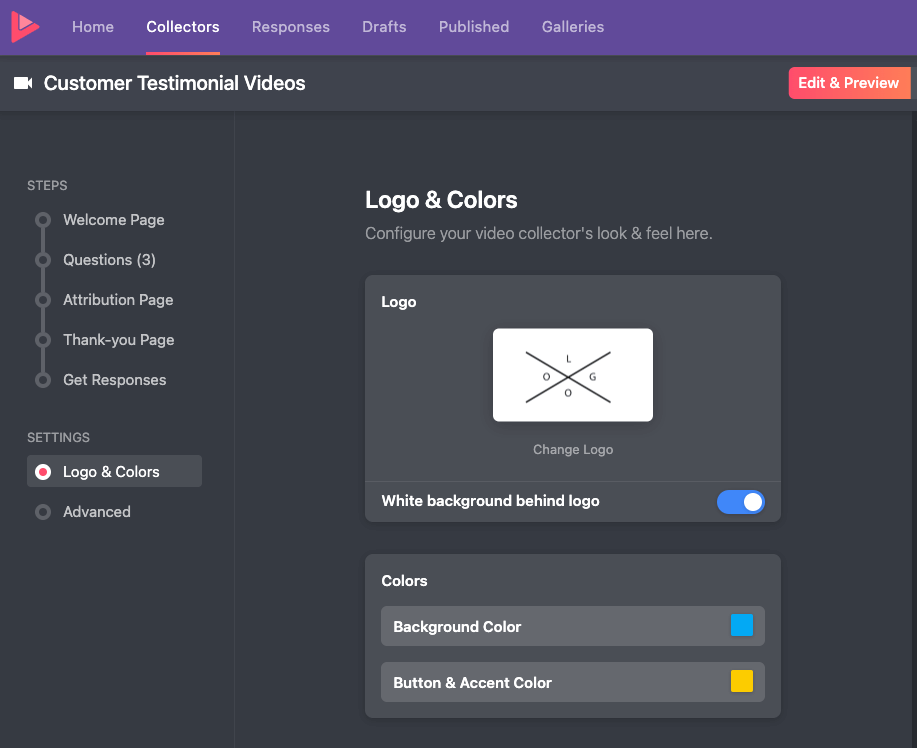
Task: Click the logo preview thumbnail
Action: pyautogui.click(x=572, y=375)
